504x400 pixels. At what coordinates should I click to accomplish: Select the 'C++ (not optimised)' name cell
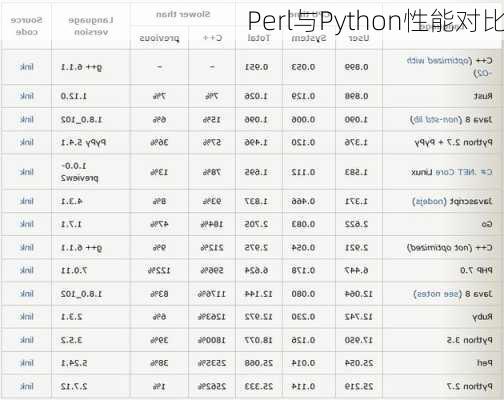click(x=449, y=248)
